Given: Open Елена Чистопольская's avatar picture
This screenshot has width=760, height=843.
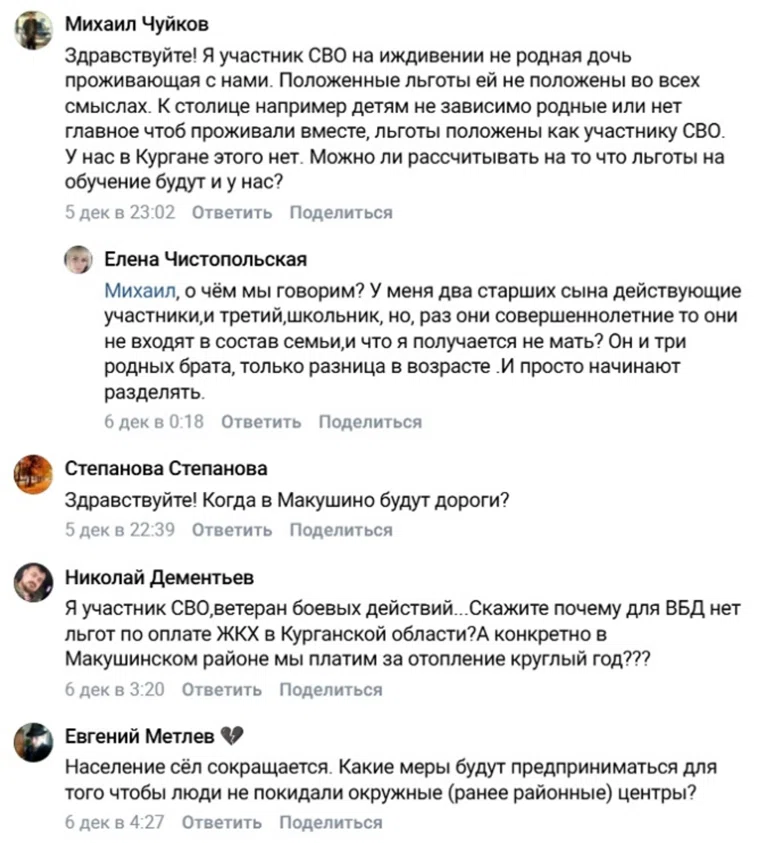Looking at the screenshot, I should [78, 260].
